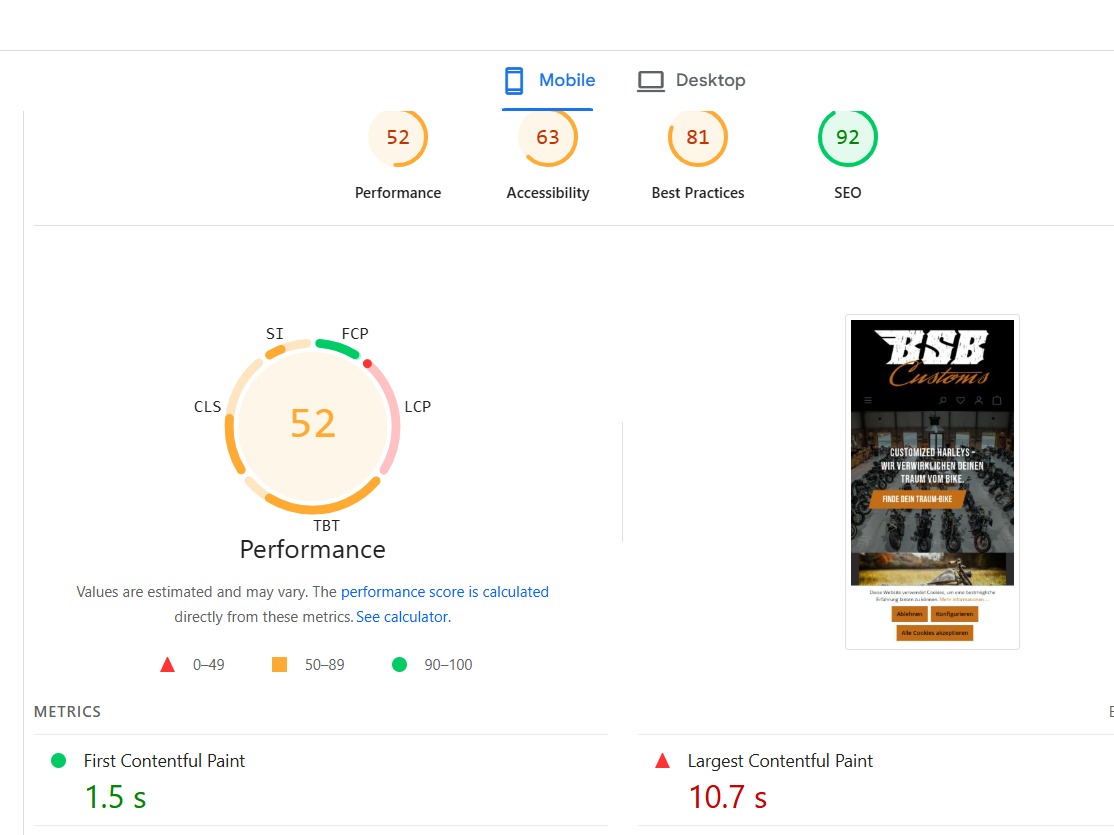Open the 'See calculator' link
The image size is (1114, 835).
point(403,617)
